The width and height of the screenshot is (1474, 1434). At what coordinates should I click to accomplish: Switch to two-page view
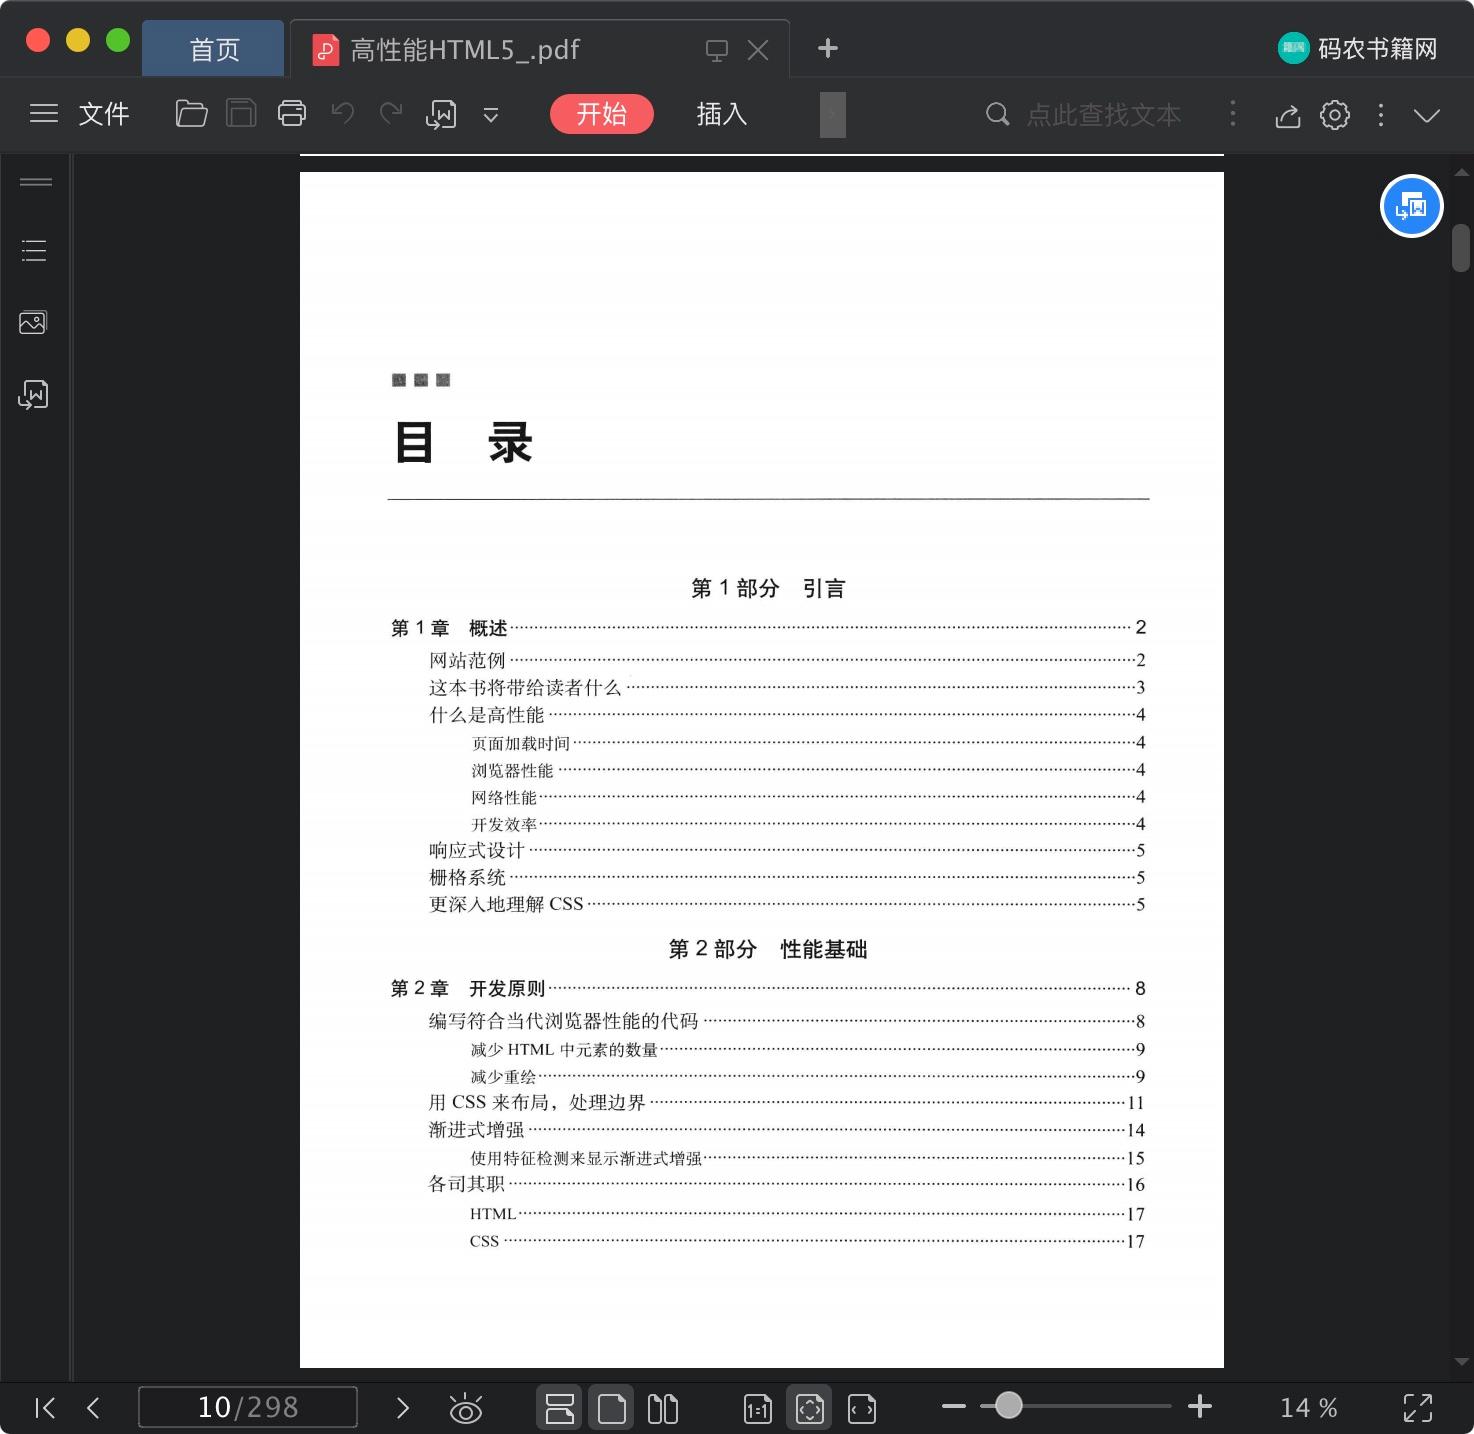click(662, 1408)
